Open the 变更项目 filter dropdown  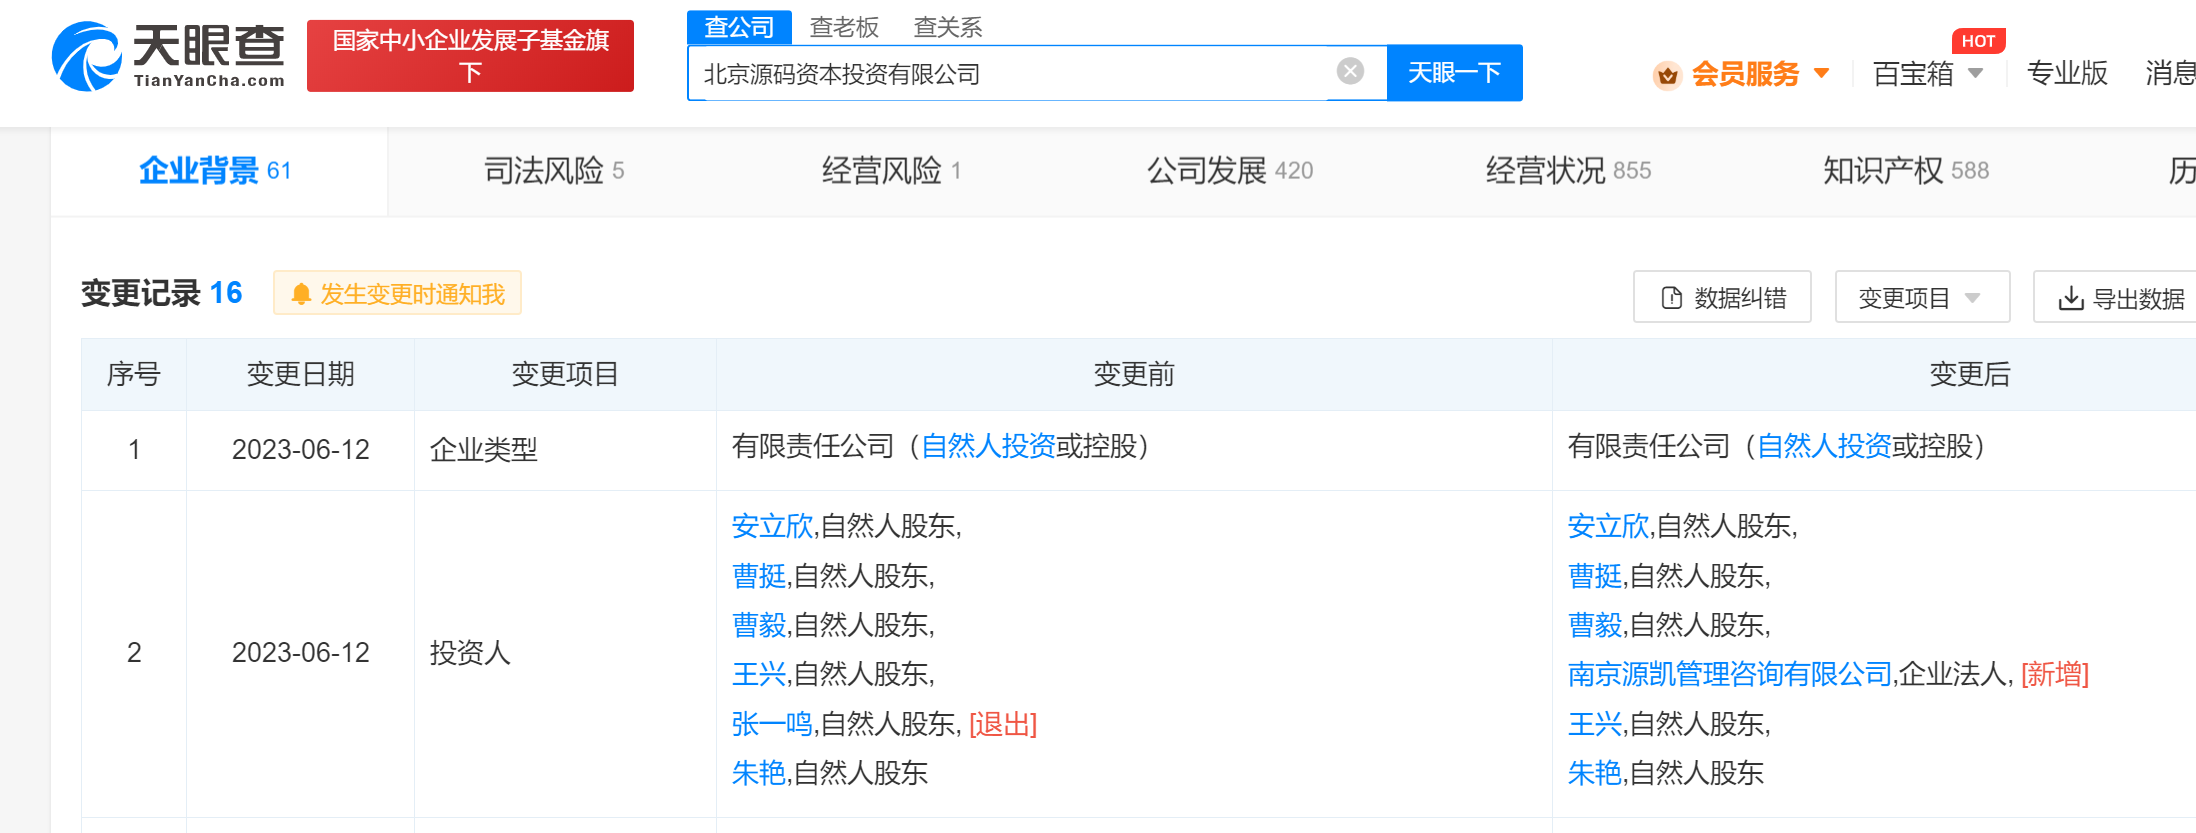pyautogui.click(x=1921, y=298)
